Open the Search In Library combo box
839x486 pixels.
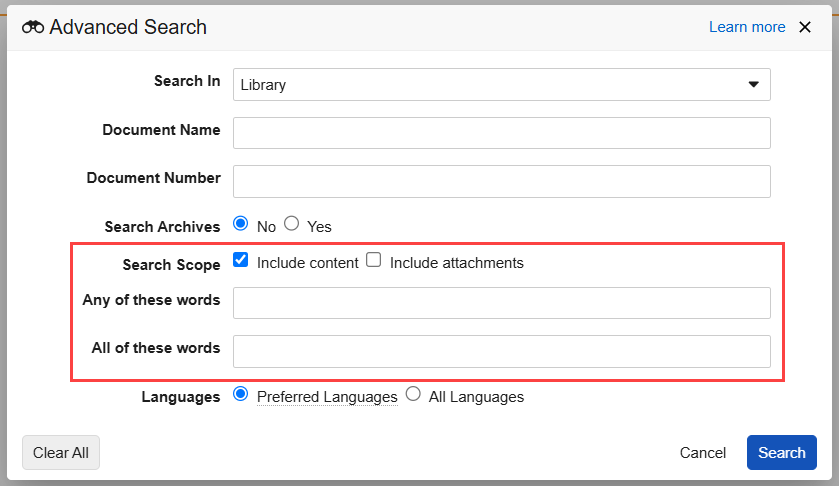(x=490, y=85)
